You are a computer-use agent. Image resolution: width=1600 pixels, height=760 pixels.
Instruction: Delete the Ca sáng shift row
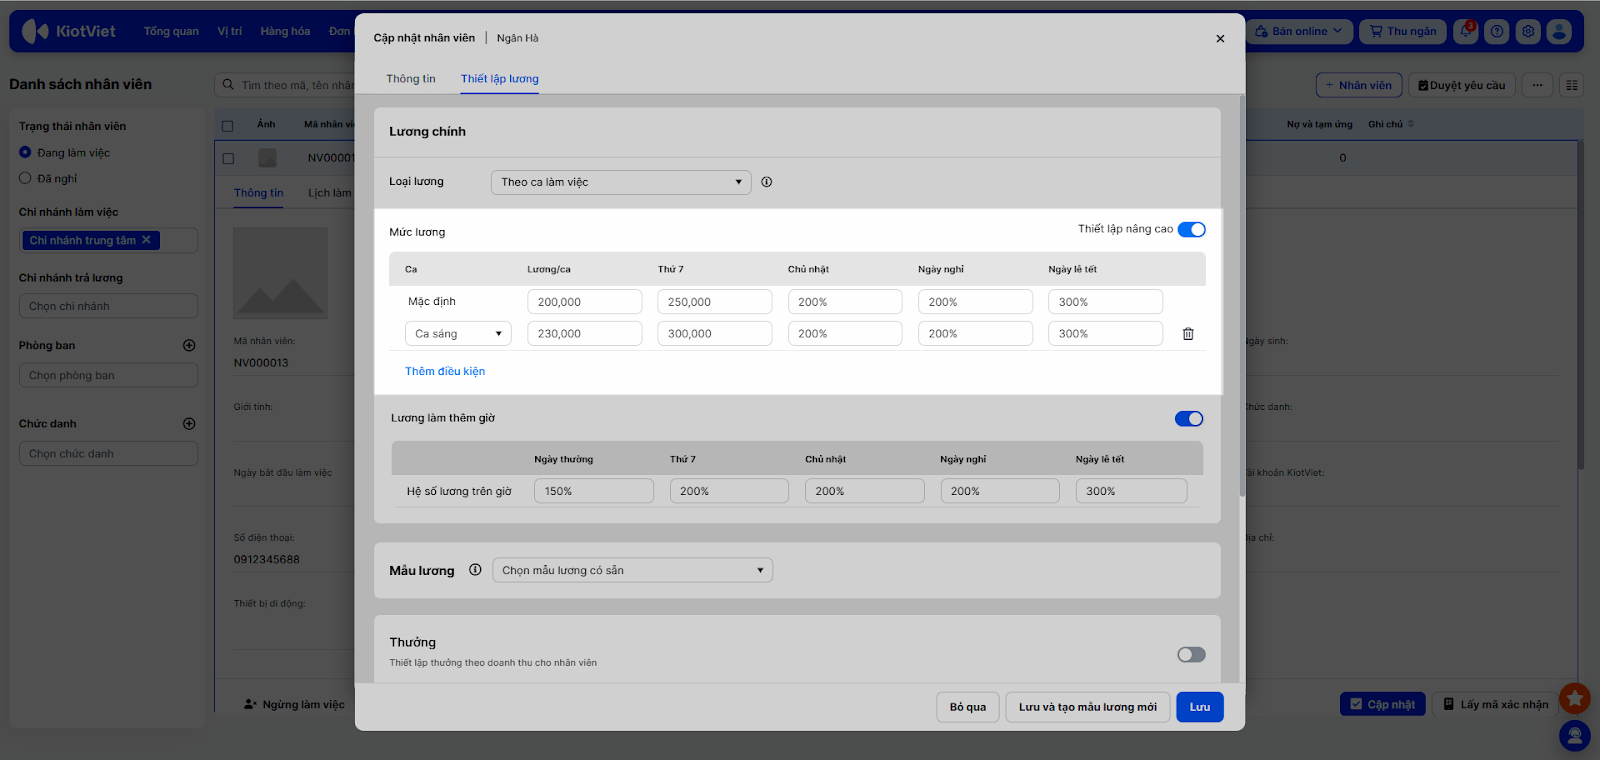point(1188,334)
